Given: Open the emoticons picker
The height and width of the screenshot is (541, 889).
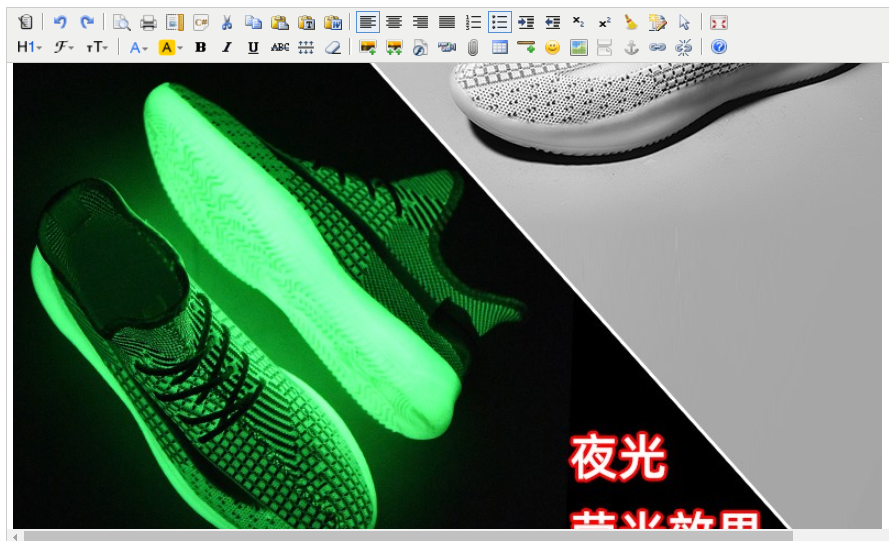Looking at the screenshot, I should (x=552, y=47).
